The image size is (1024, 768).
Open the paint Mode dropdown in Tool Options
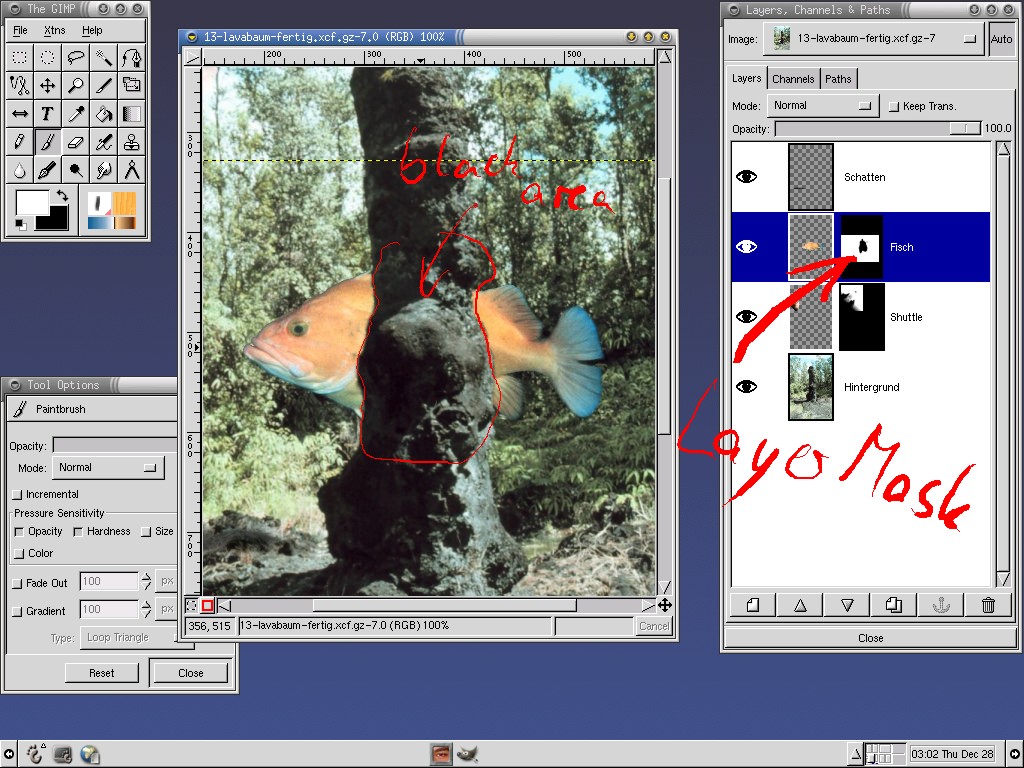pyautogui.click(x=108, y=467)
